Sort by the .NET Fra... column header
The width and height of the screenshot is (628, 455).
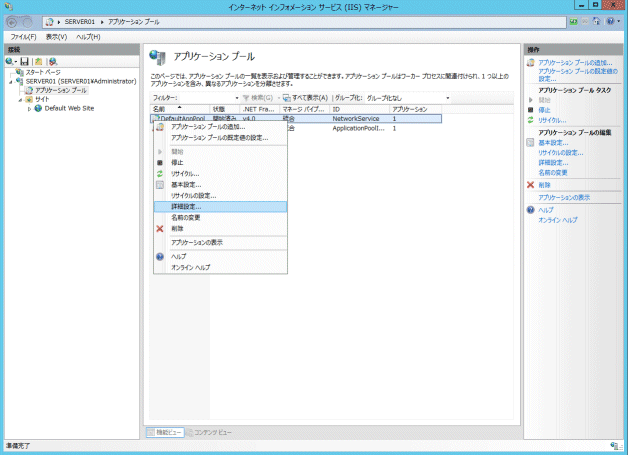(260, 109)
